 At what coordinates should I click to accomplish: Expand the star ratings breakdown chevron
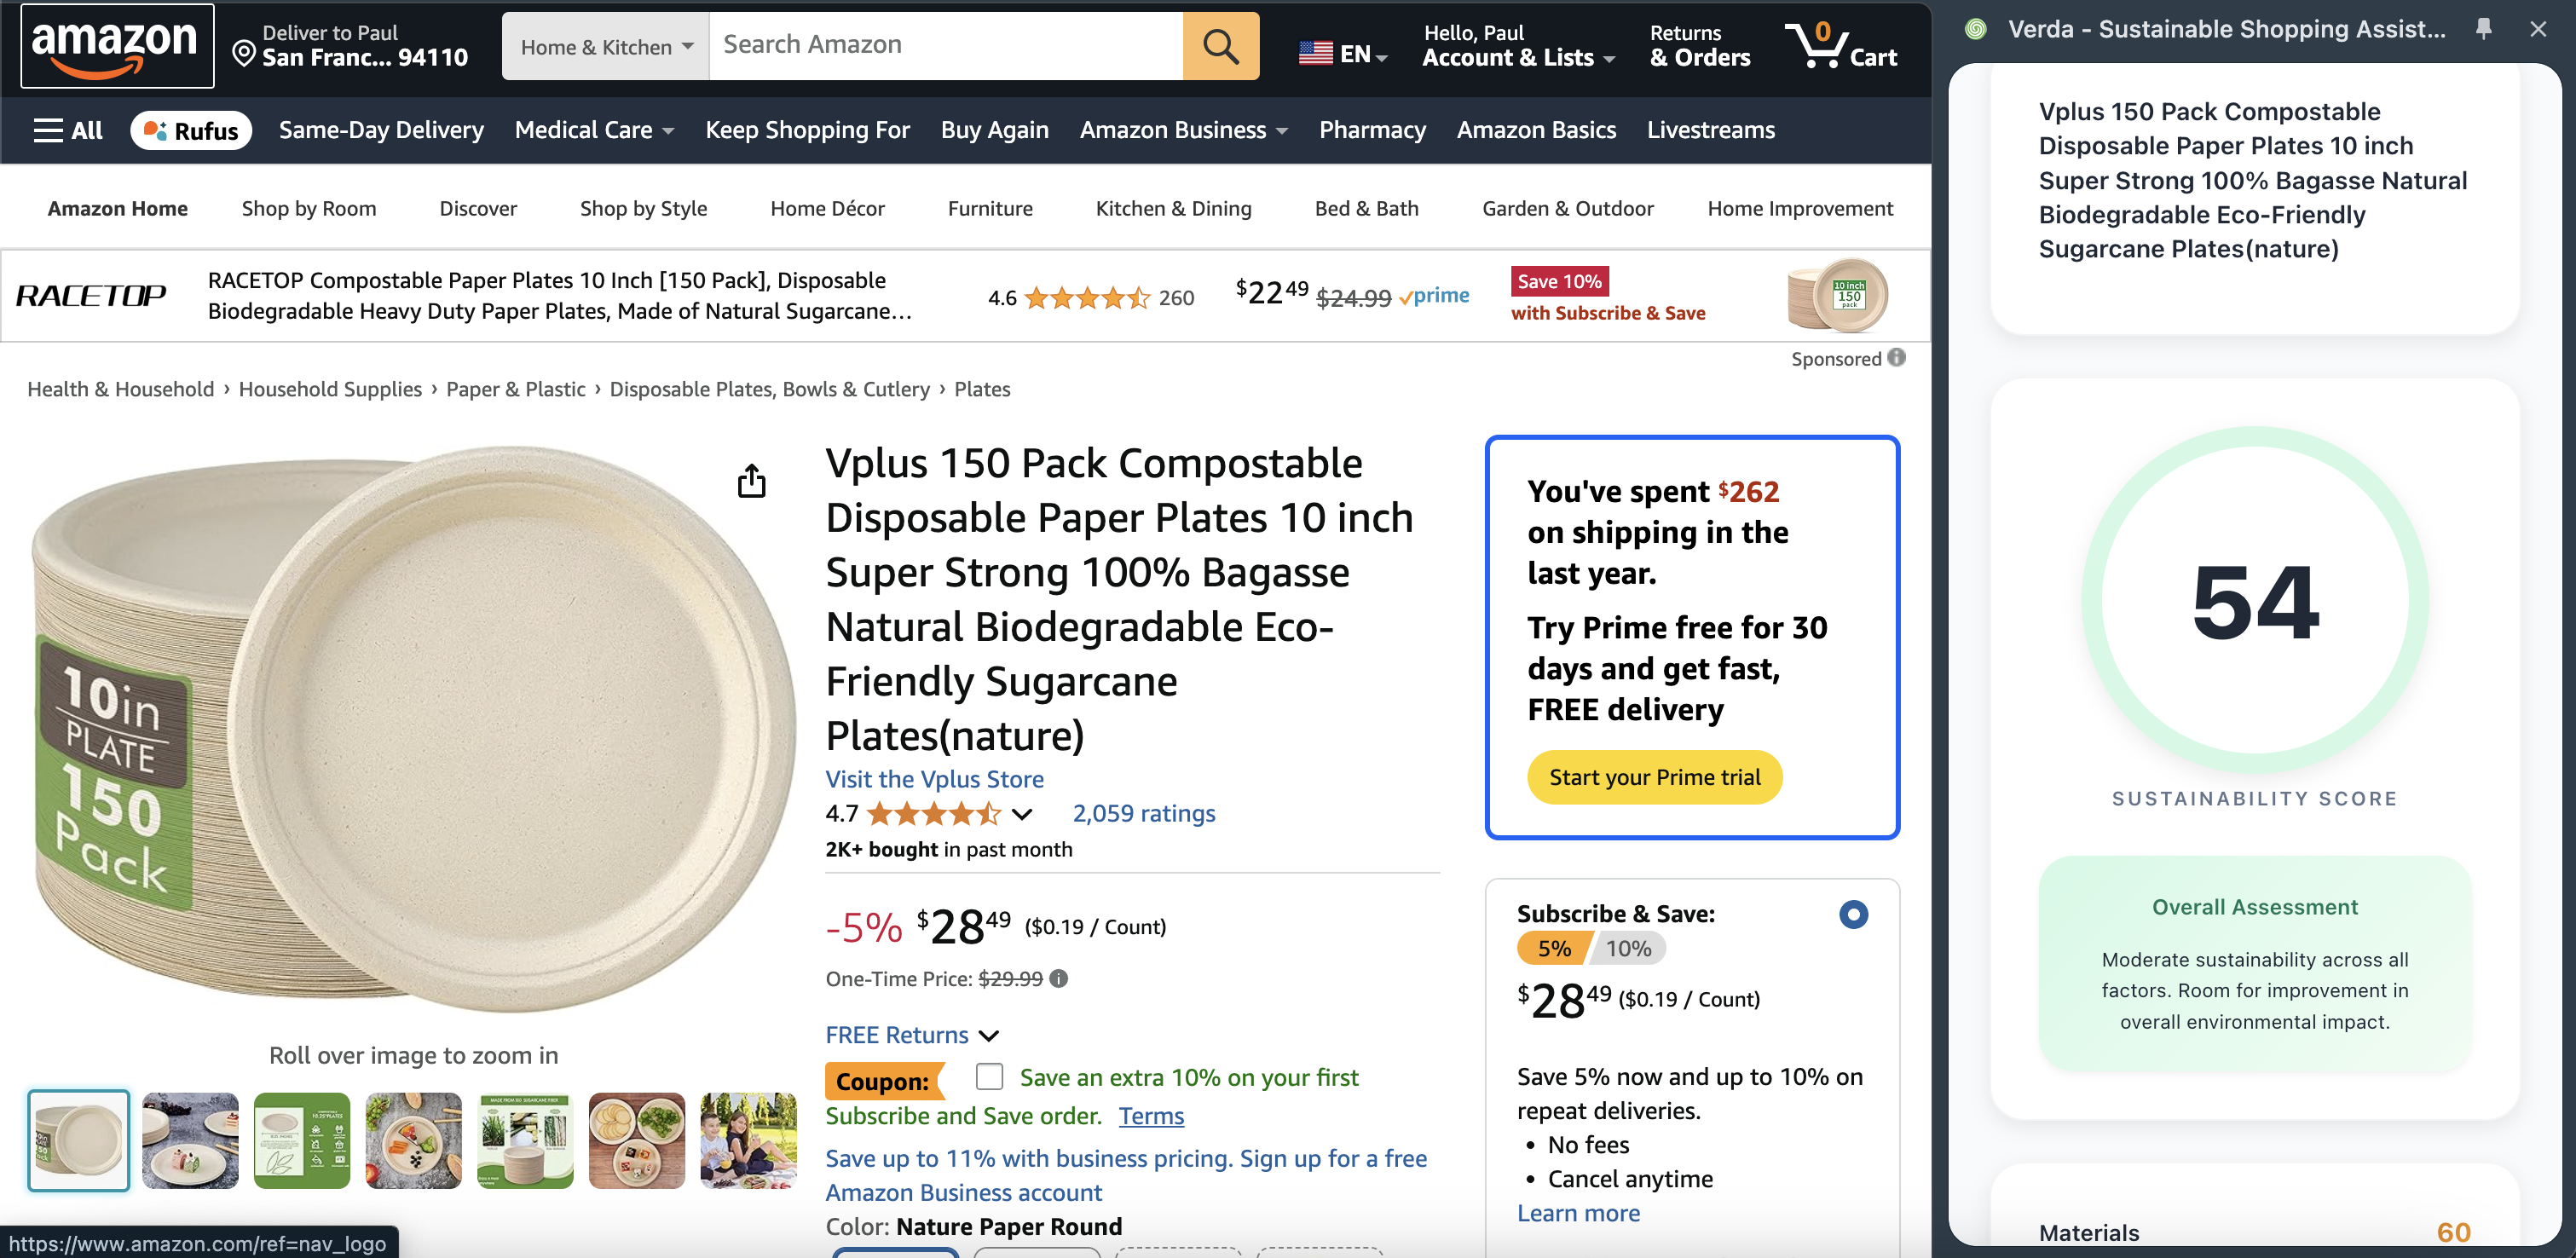tap(1021, 814)
